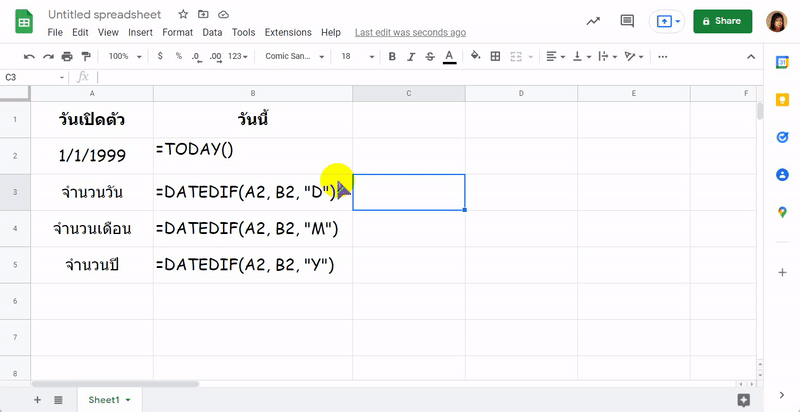The image size is (800, 412).
Task: Open the zoom 100% dropdown
Action: [125, 57]
